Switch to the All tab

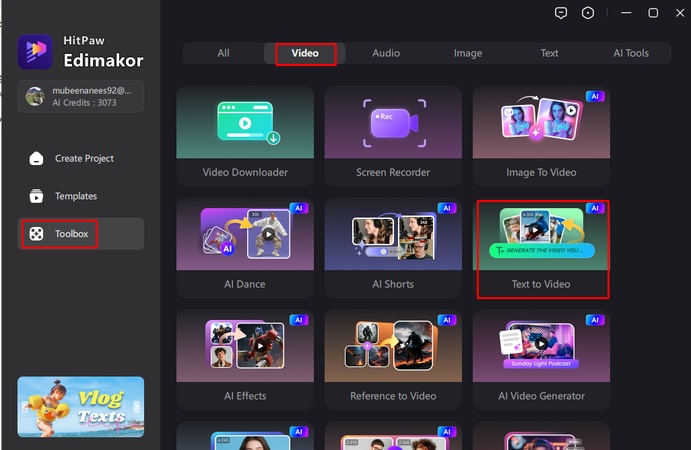pyautogui.click(x=223, y=53)
